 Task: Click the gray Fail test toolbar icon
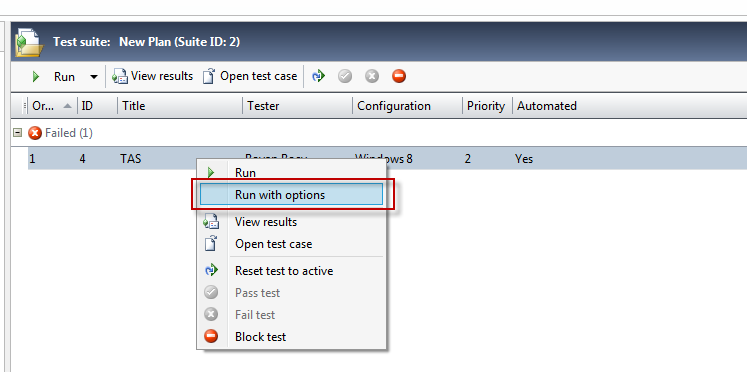pos(372,76)
